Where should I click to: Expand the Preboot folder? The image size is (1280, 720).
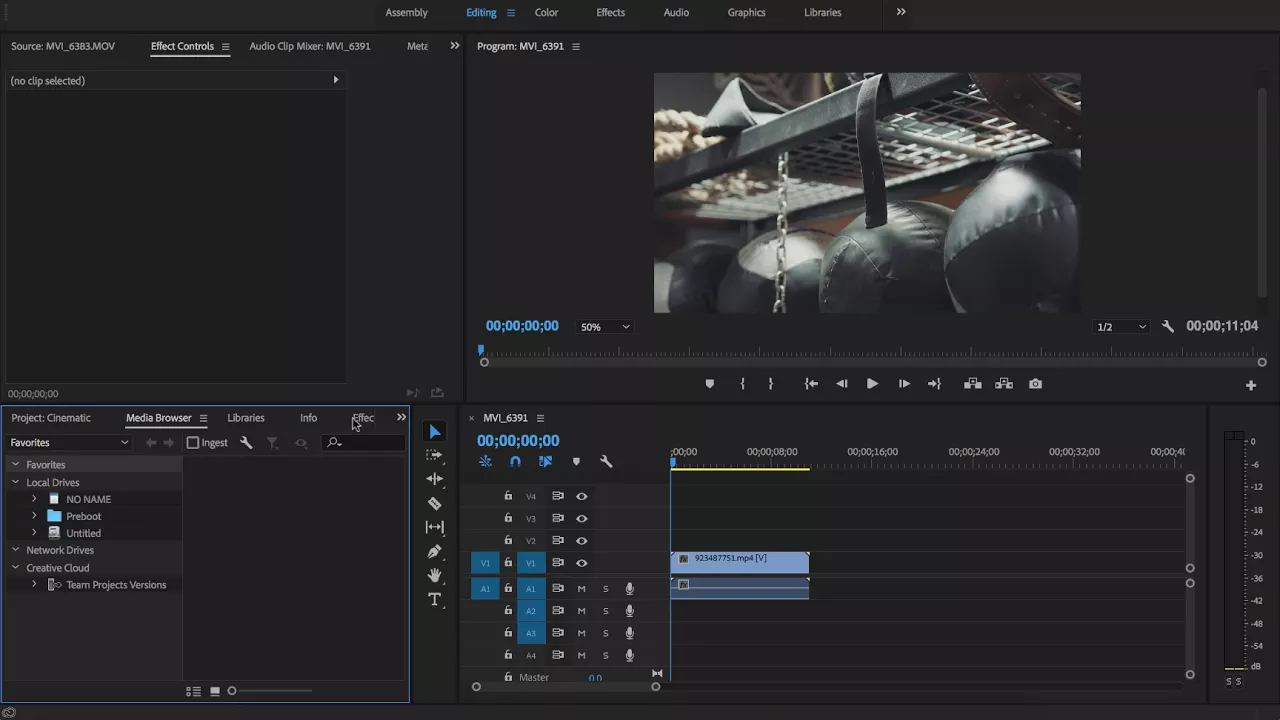[x=34, y=516]
